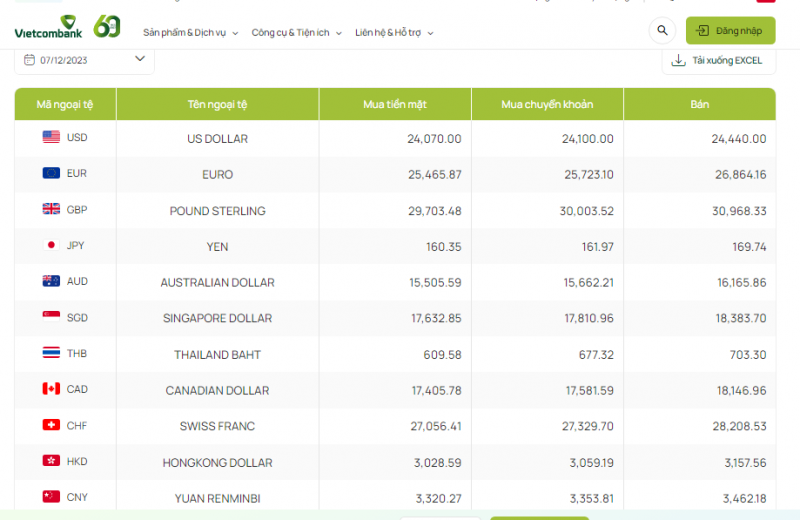Screen dimensions: 800x520
Task: Select the HONGKONG DOLLAR name cell
Action: [217, 462]
